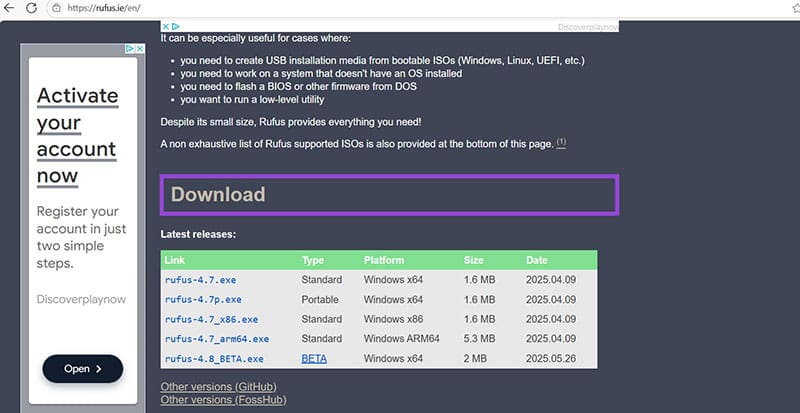Screen dimensions: 800x413
Task: Click 'Register your account' ad description
Action: 81,237
